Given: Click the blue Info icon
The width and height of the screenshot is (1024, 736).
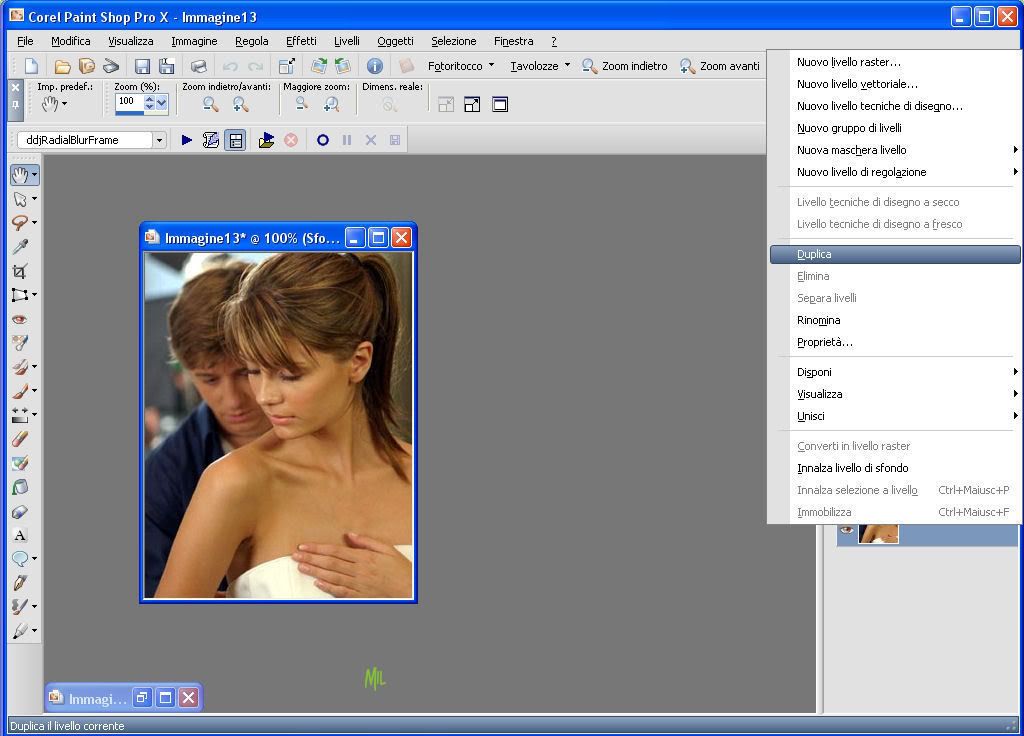Looking at the screenshot, I should point(374,66).
